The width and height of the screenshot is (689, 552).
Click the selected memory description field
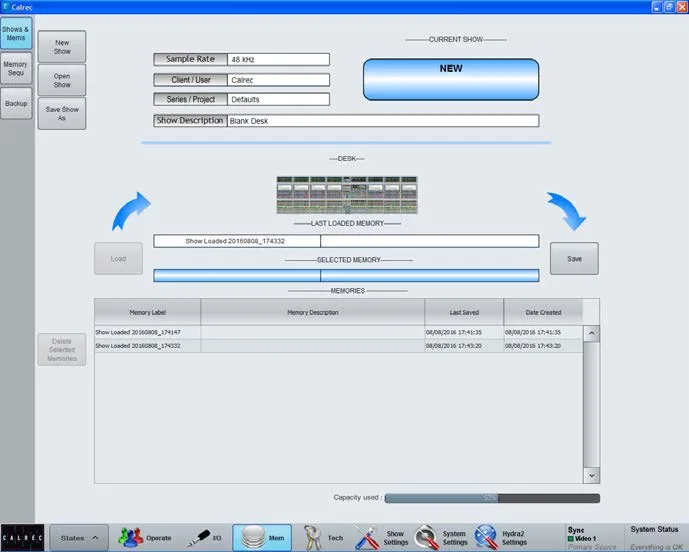(430, 276)
